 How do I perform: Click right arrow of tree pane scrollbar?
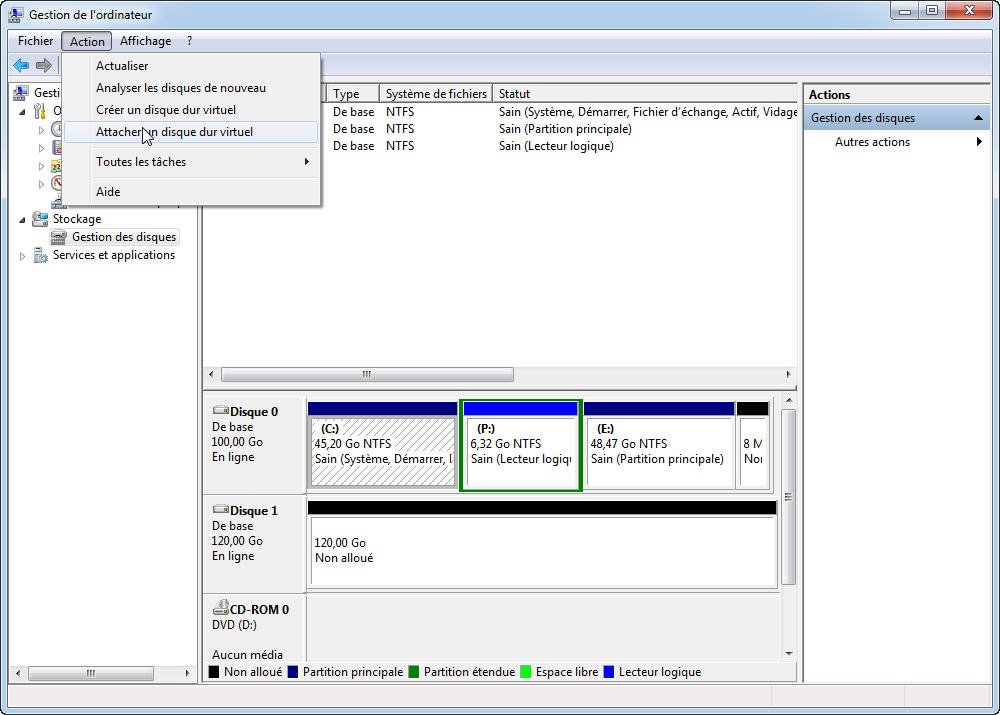tap(187, 673)
